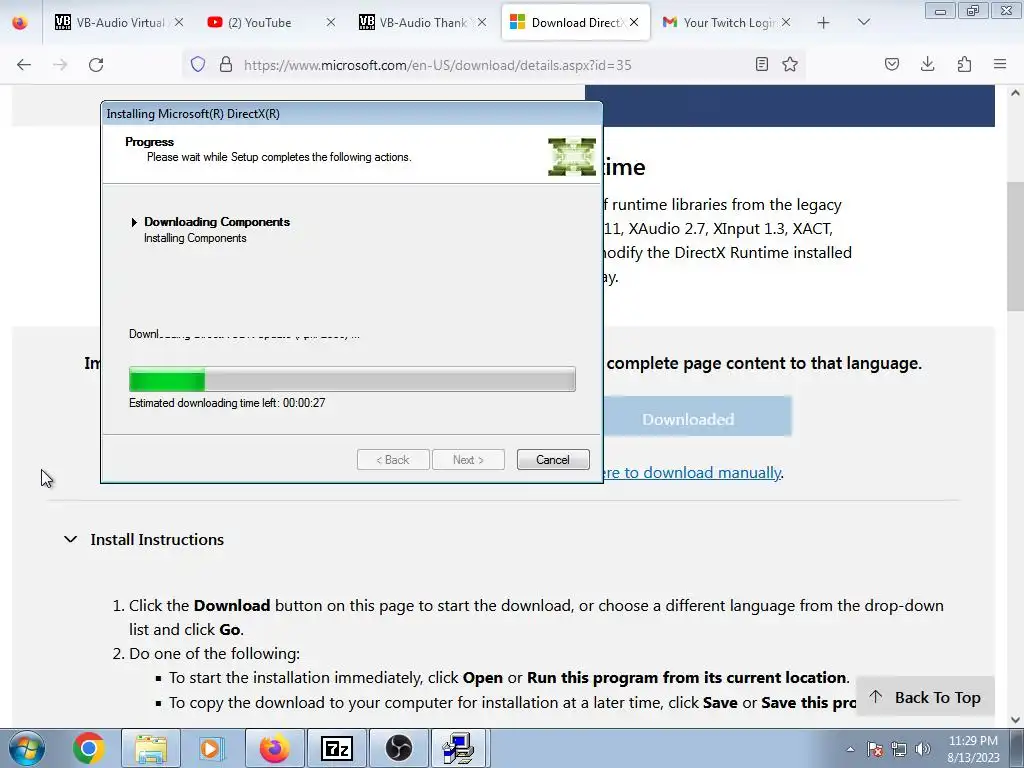Click the DirectX logo in the installer
This screenshot has height=768, width=1024.
pyautogui.click(x=572, y=157)
